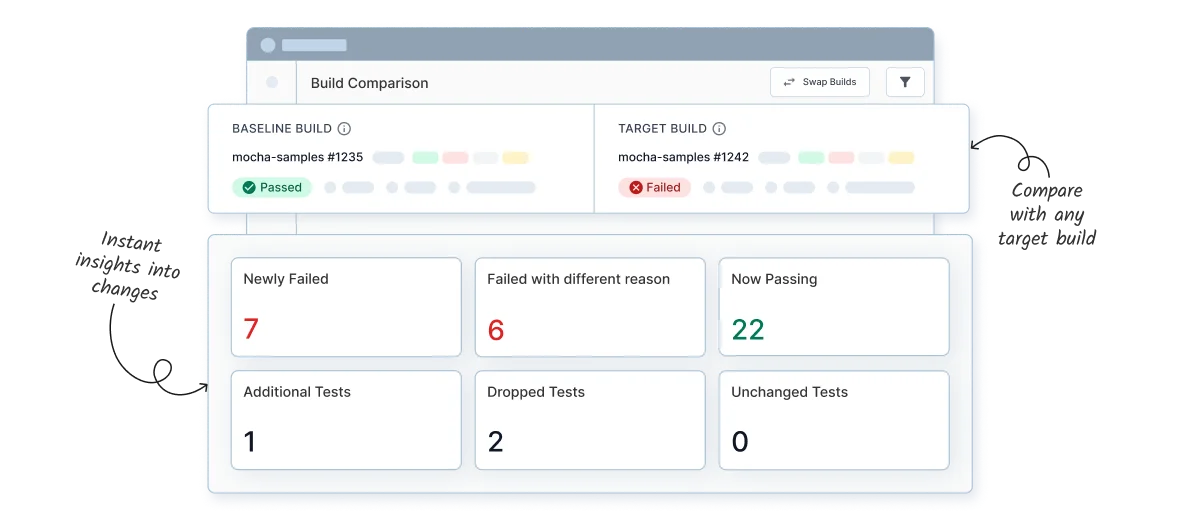Viewport: 1180px width, 520px height.
Task: Open the Newly Failed card
Action: click(346, 307)
